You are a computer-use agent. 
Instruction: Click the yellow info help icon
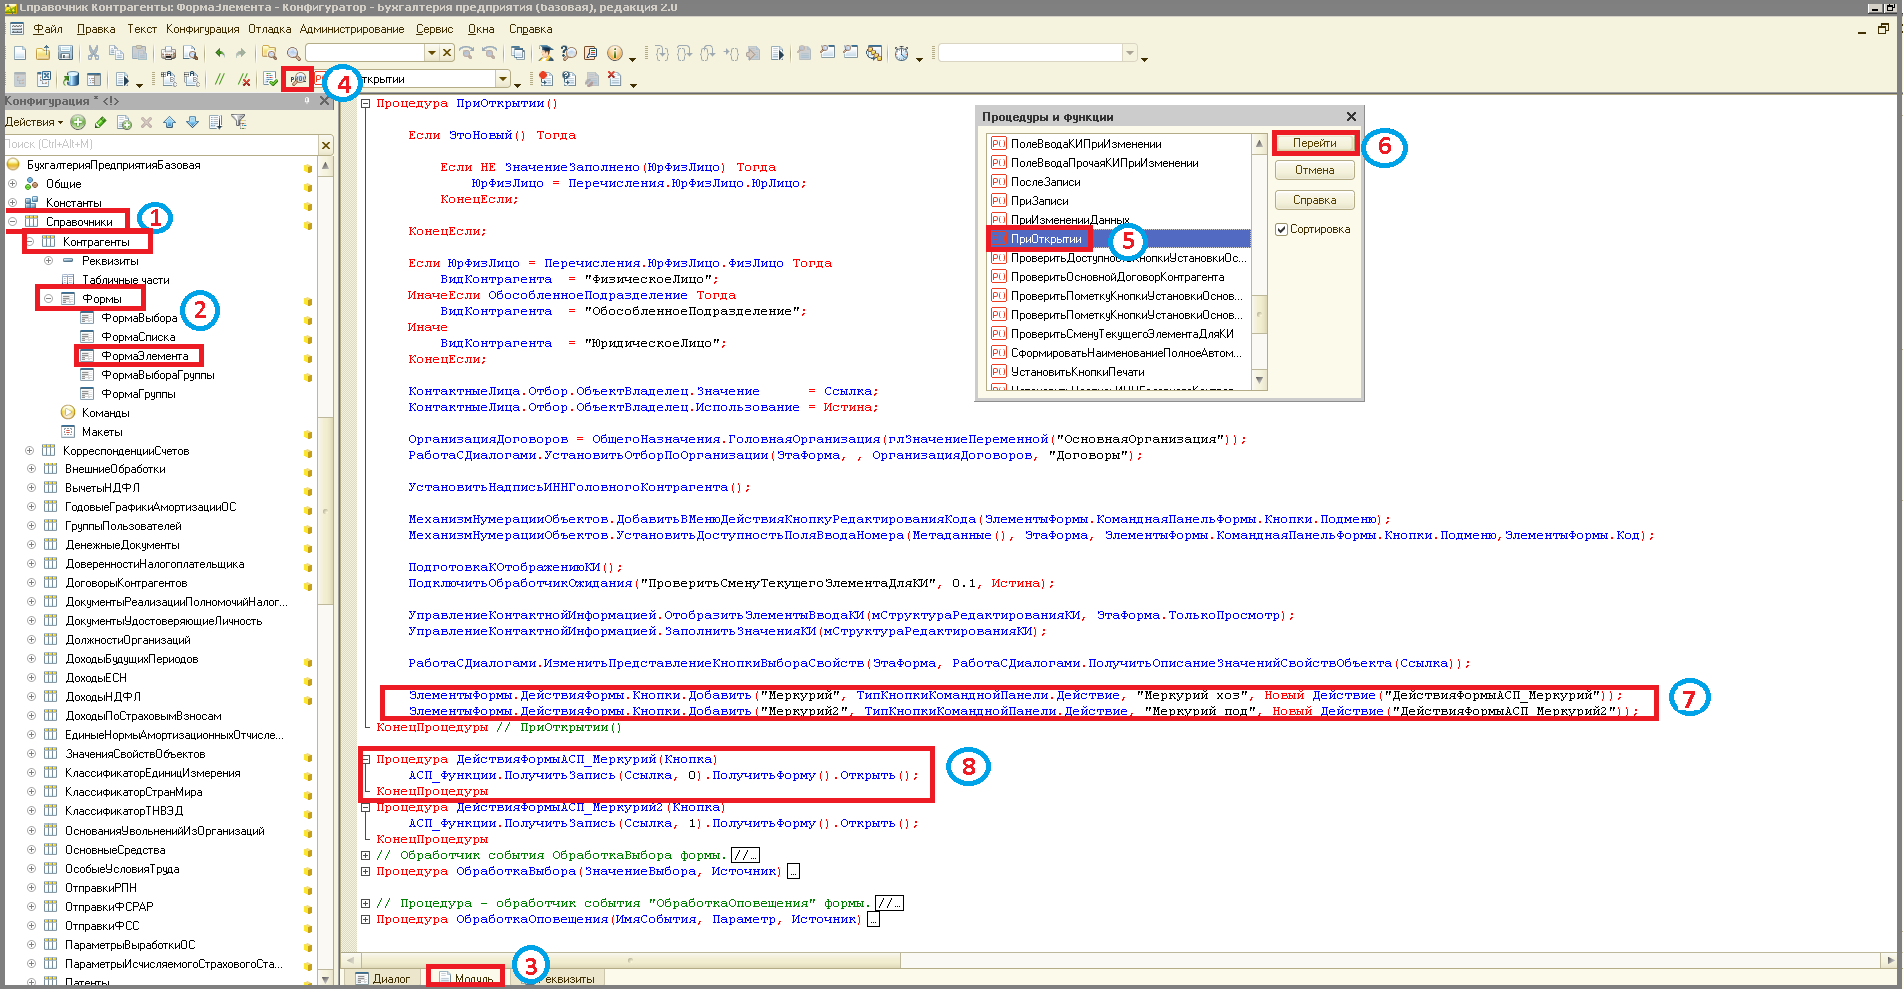point(615,53)
